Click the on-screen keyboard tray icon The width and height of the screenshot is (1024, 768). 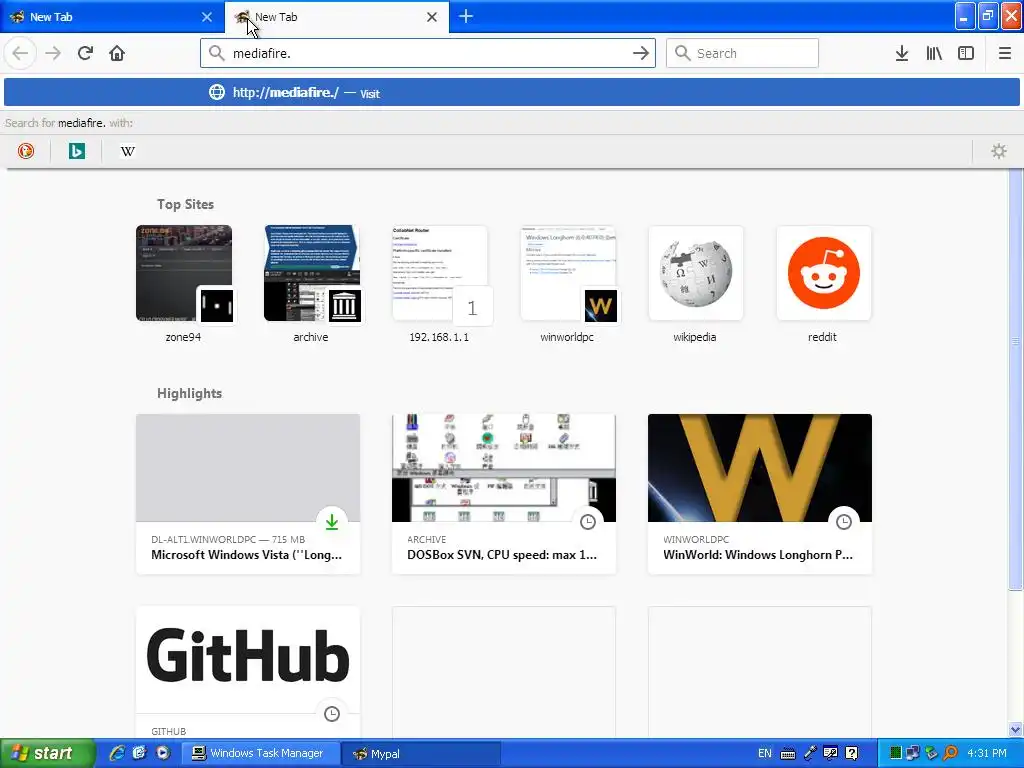788,754
